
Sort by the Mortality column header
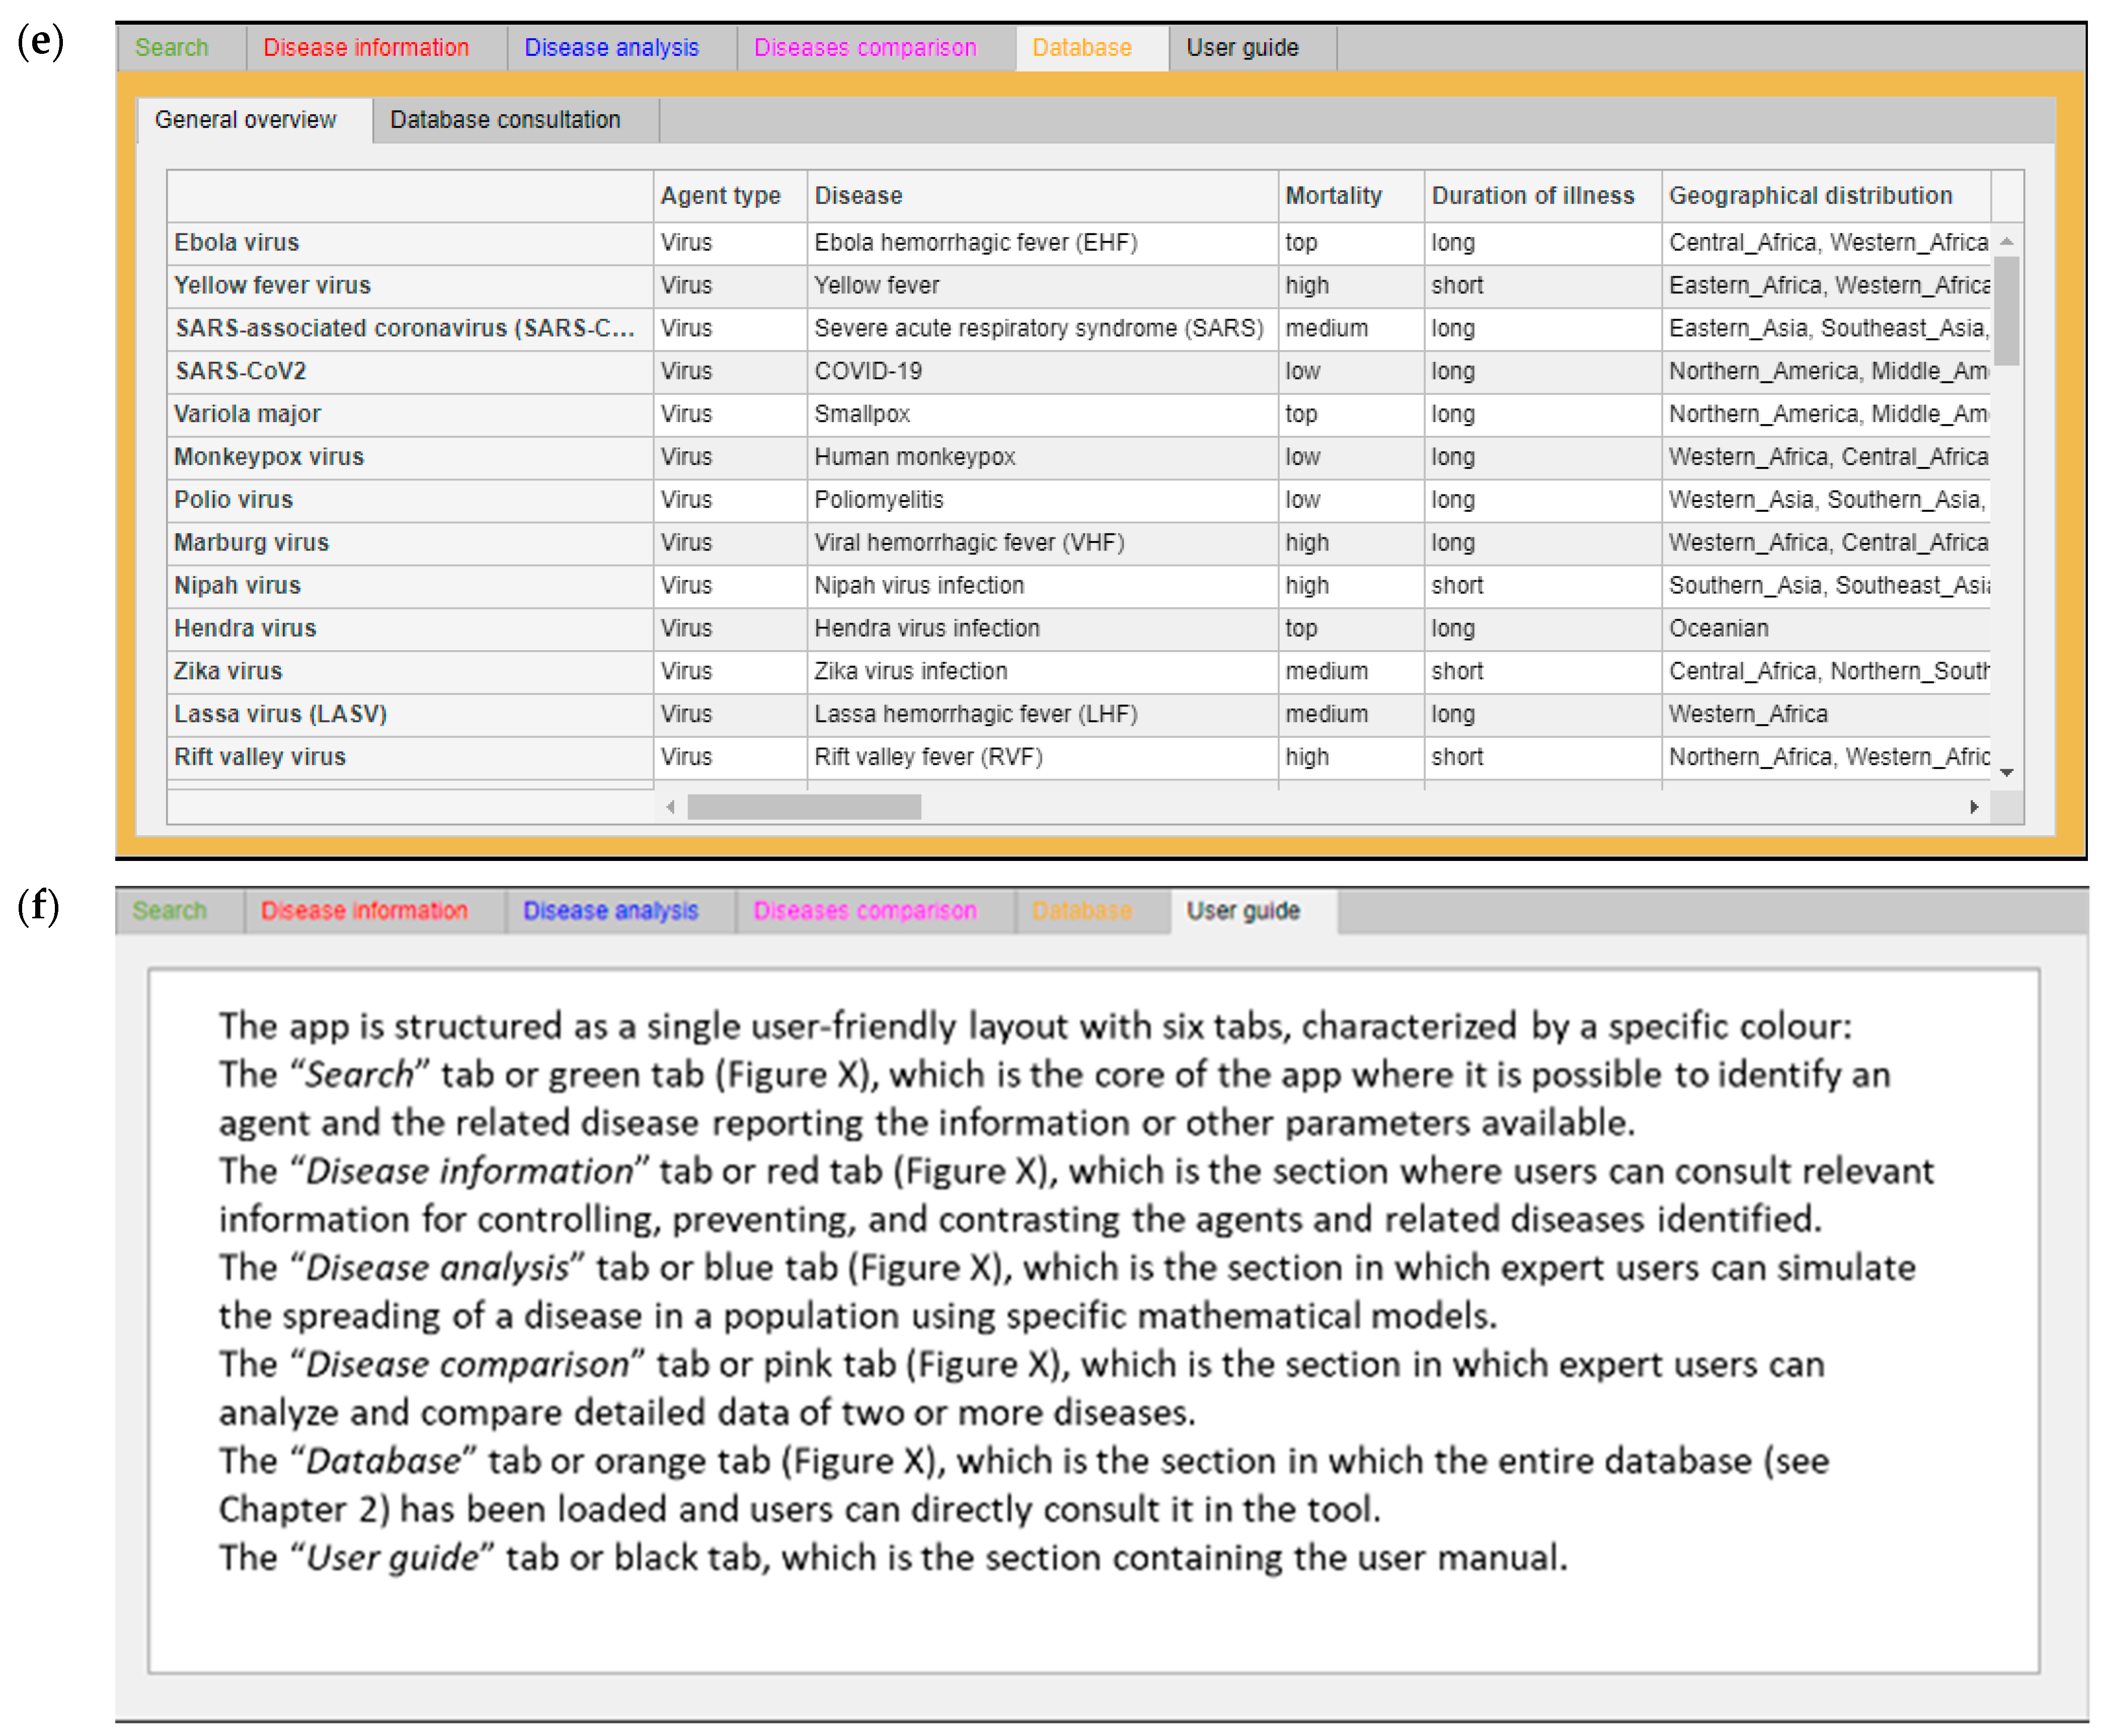[x=1333, y=196]
